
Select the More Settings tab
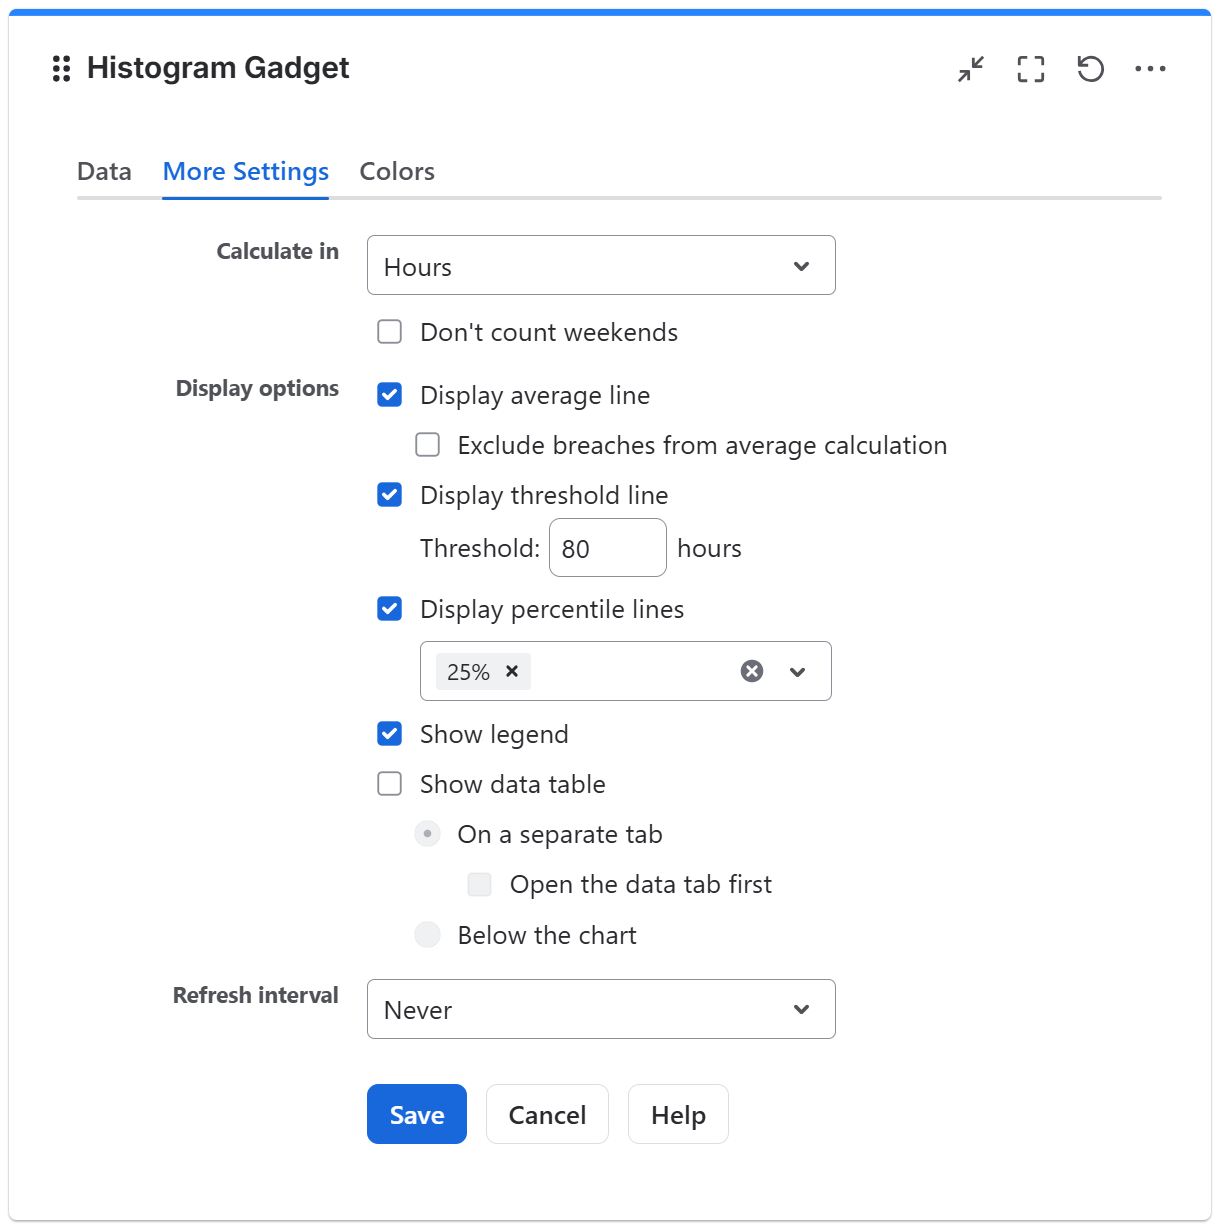click(x=246, y=172)
